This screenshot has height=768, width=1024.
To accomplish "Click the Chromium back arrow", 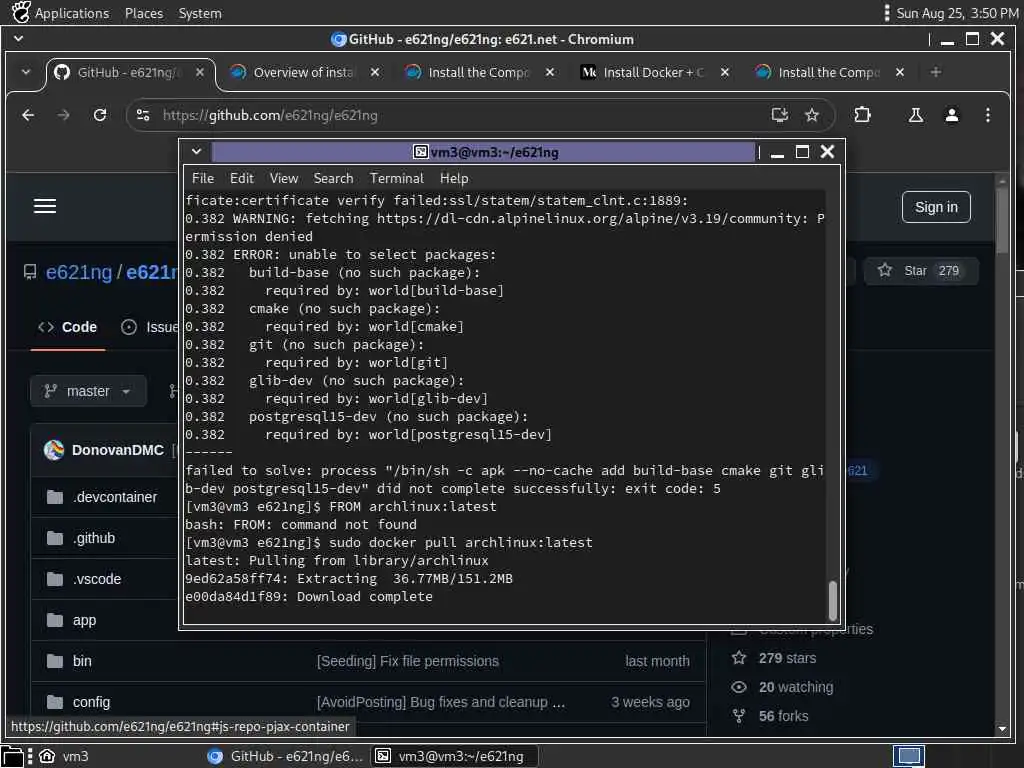I will pyautogui.click(x=28, y=116).
